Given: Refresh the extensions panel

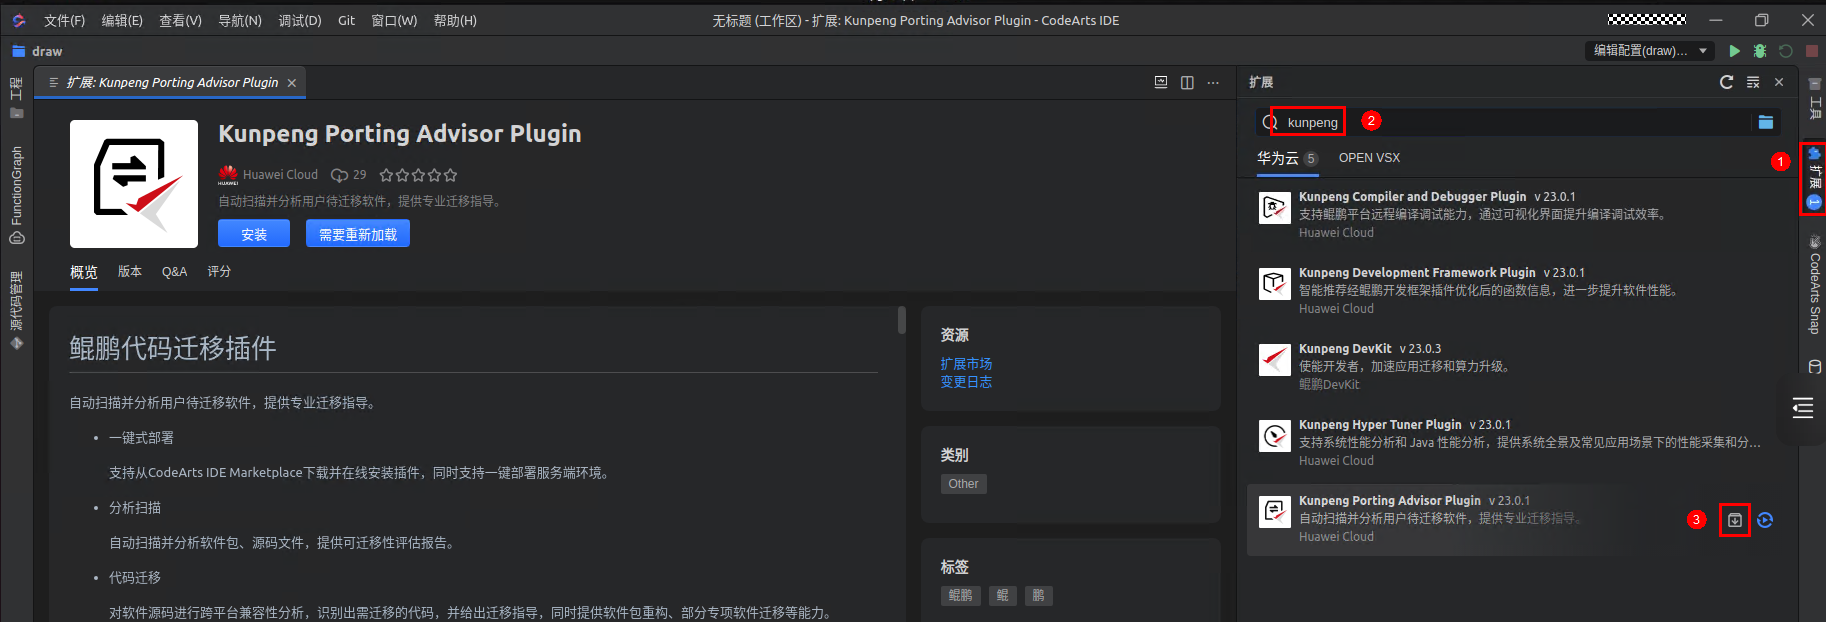Looking at the screenshot, I should click(x=1726, y=82).
